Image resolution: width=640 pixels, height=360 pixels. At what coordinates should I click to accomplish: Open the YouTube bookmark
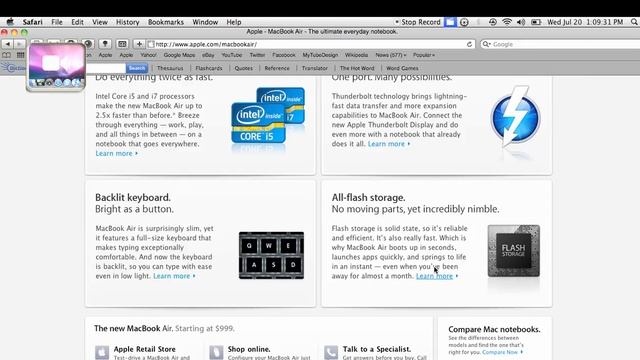[232, 55]
